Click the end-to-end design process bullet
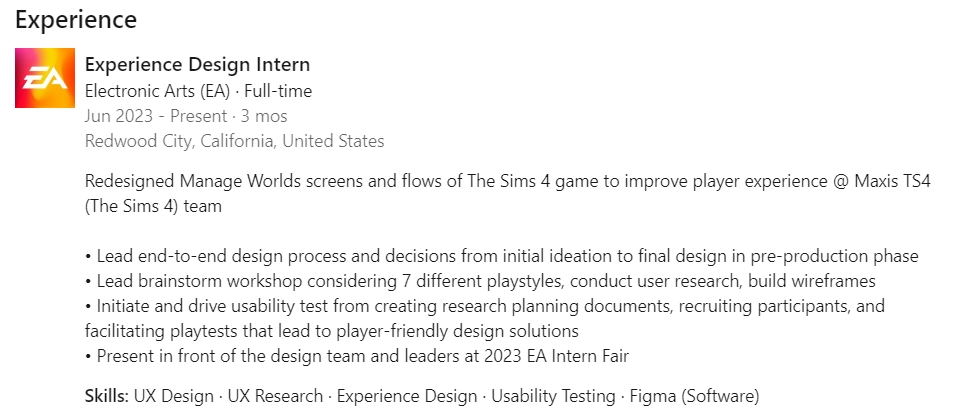959x416 pixels. click(x=502, y=256)
